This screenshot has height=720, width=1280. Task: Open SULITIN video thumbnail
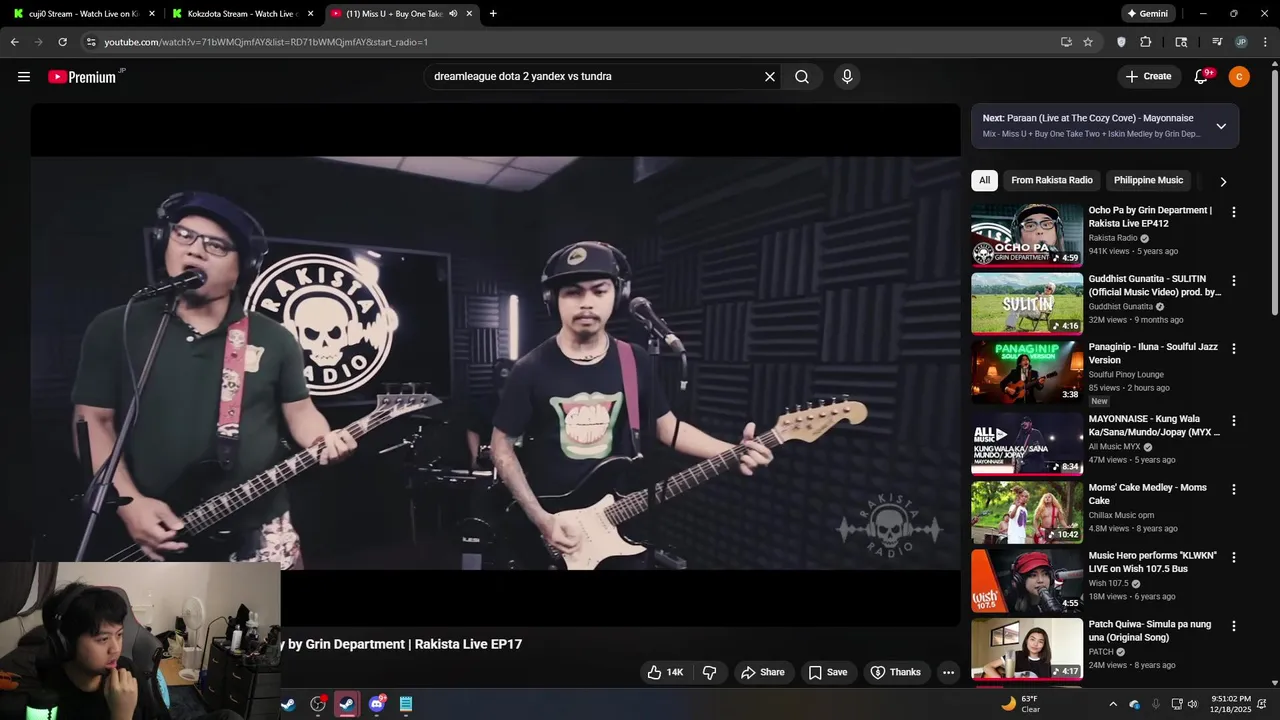click(x=1027, y=304)
